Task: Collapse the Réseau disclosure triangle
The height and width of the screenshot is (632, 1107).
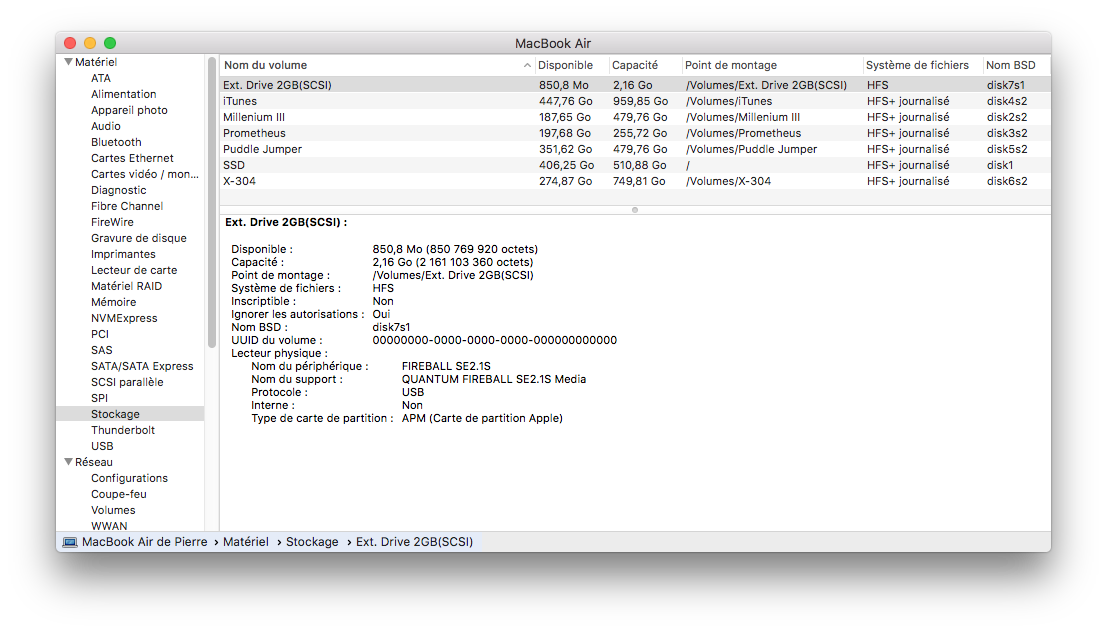Action: point(68,462)
